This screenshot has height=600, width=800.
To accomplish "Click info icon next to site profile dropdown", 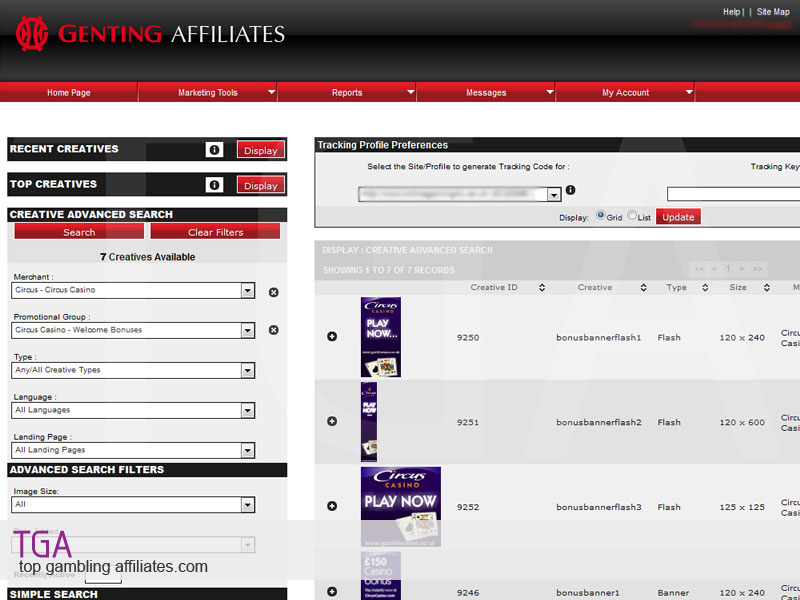I will click(x=570, y=190).
